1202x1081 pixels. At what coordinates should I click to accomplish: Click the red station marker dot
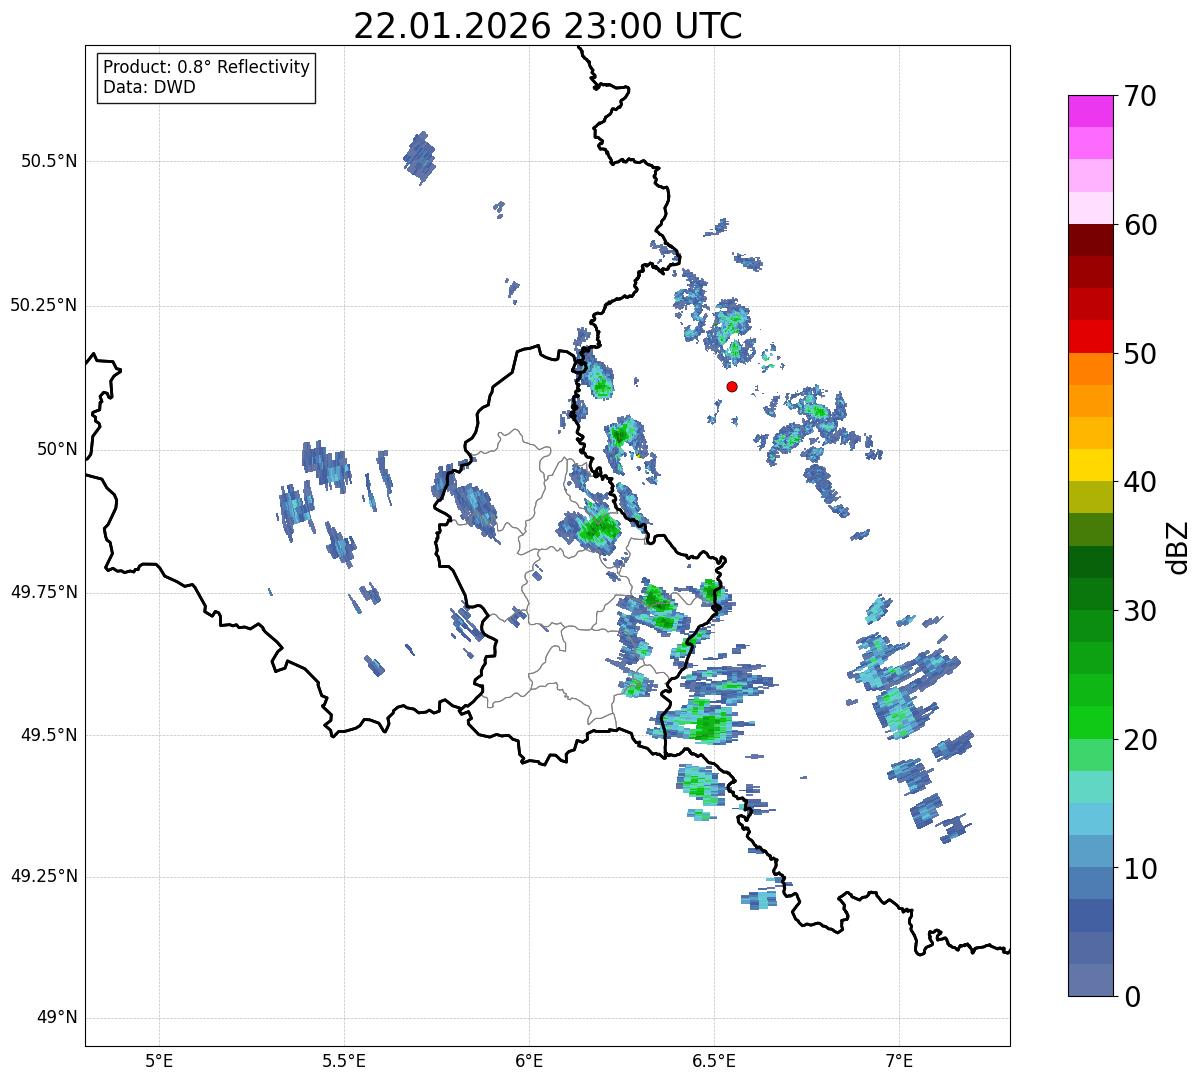pos(732,386)
